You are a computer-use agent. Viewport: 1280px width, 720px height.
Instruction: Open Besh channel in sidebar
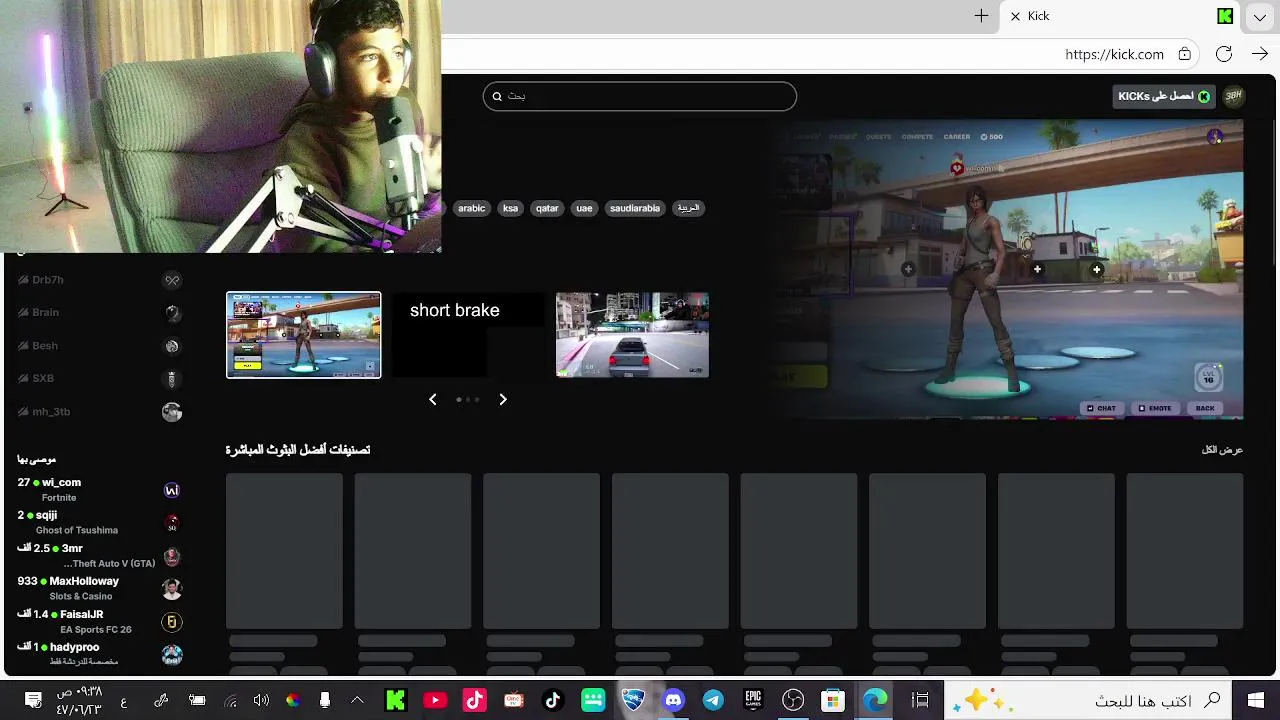100,346
